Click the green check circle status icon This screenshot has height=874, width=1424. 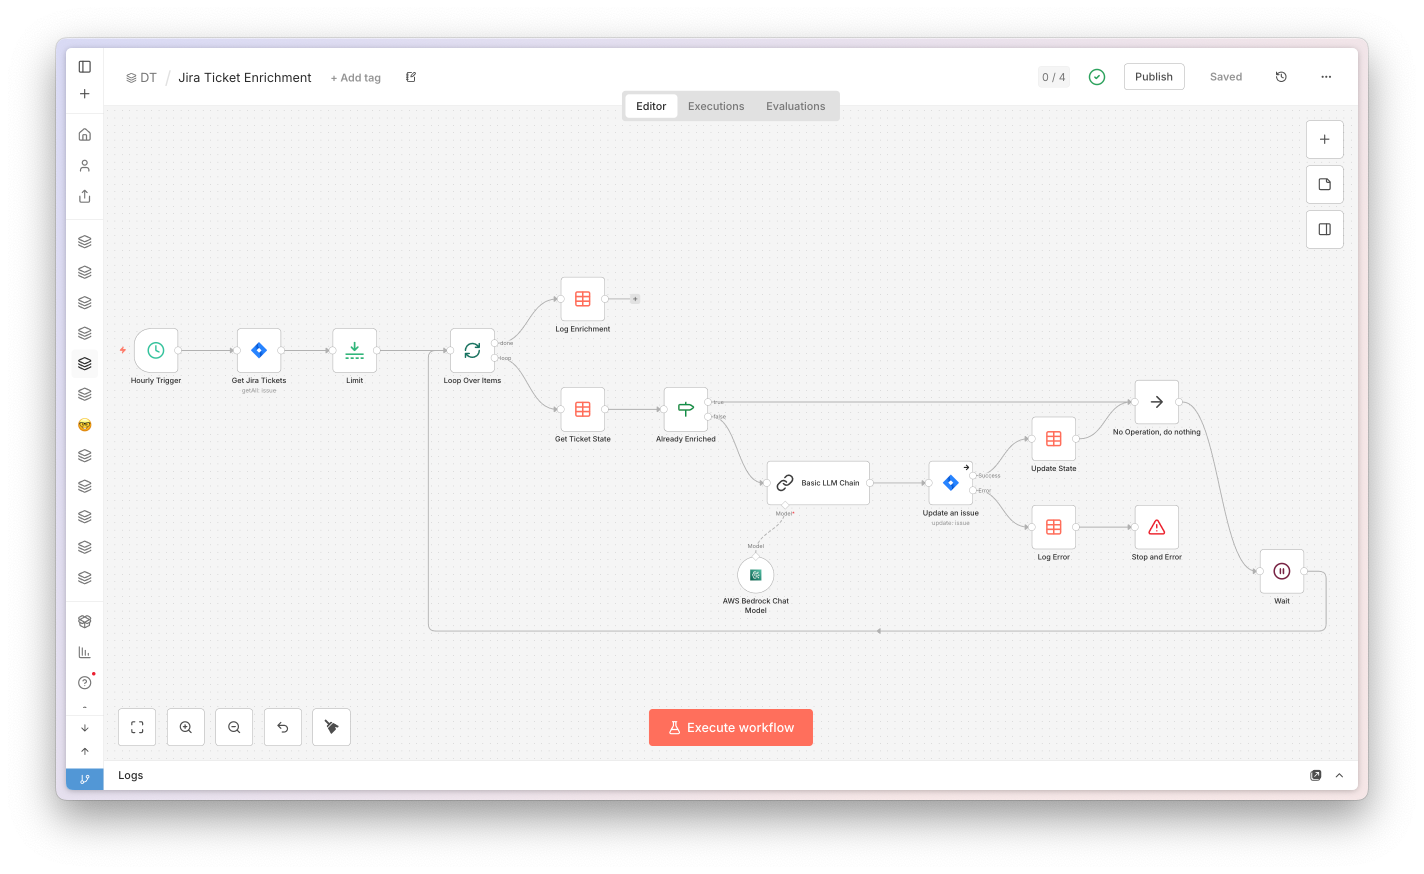(x=1097, y=77)
